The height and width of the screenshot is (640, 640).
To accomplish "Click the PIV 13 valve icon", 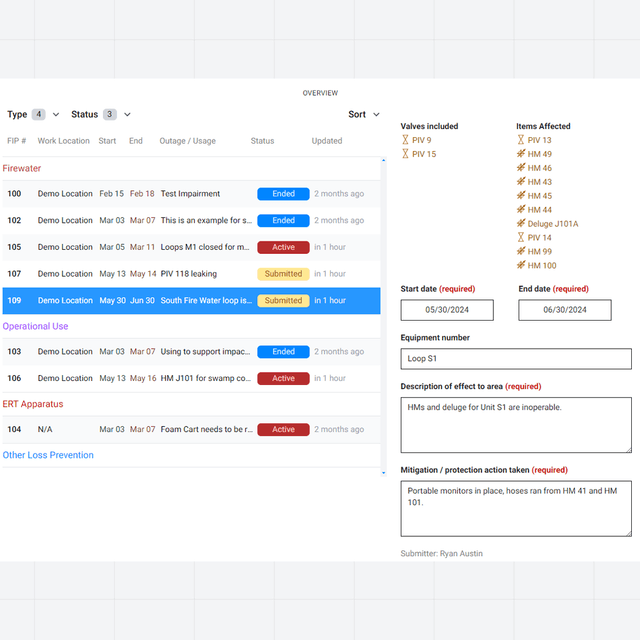I will coord(520,140).
